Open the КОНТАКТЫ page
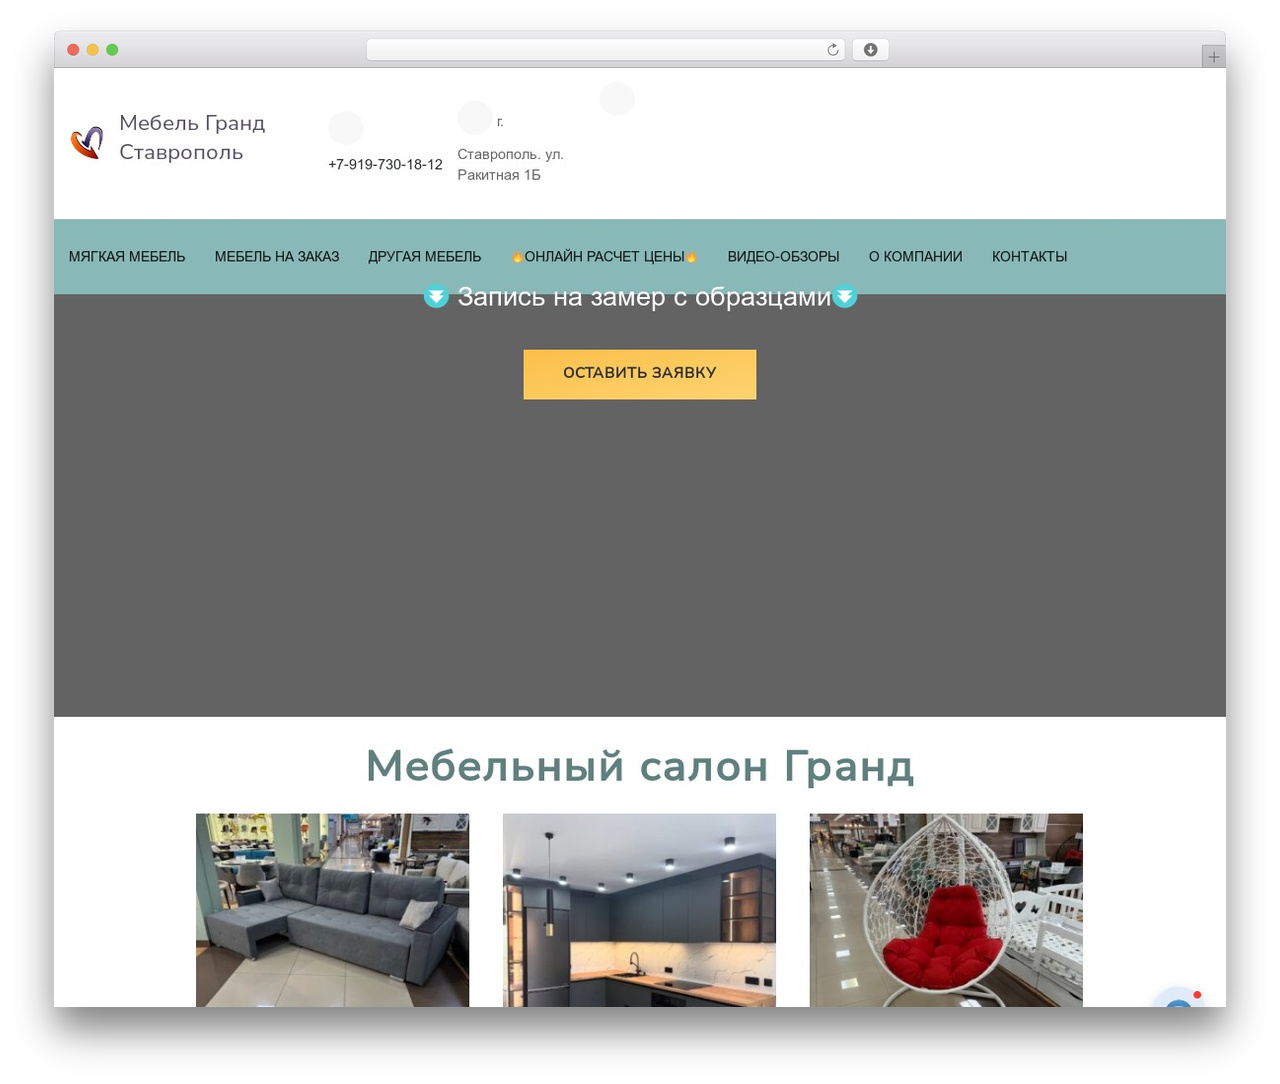 pos(1030,257)
